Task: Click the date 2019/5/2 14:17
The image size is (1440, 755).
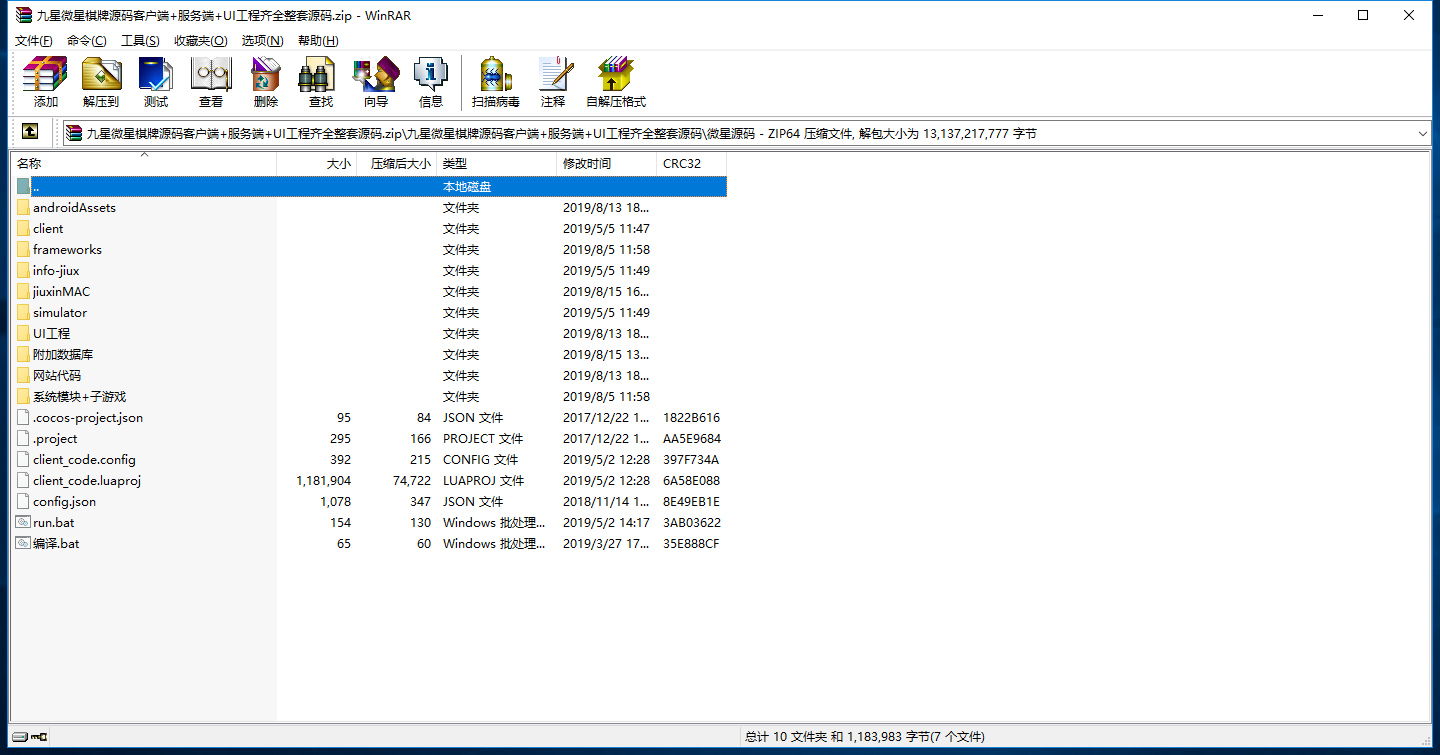Action: pyautogui.click(x=606, y=523)
